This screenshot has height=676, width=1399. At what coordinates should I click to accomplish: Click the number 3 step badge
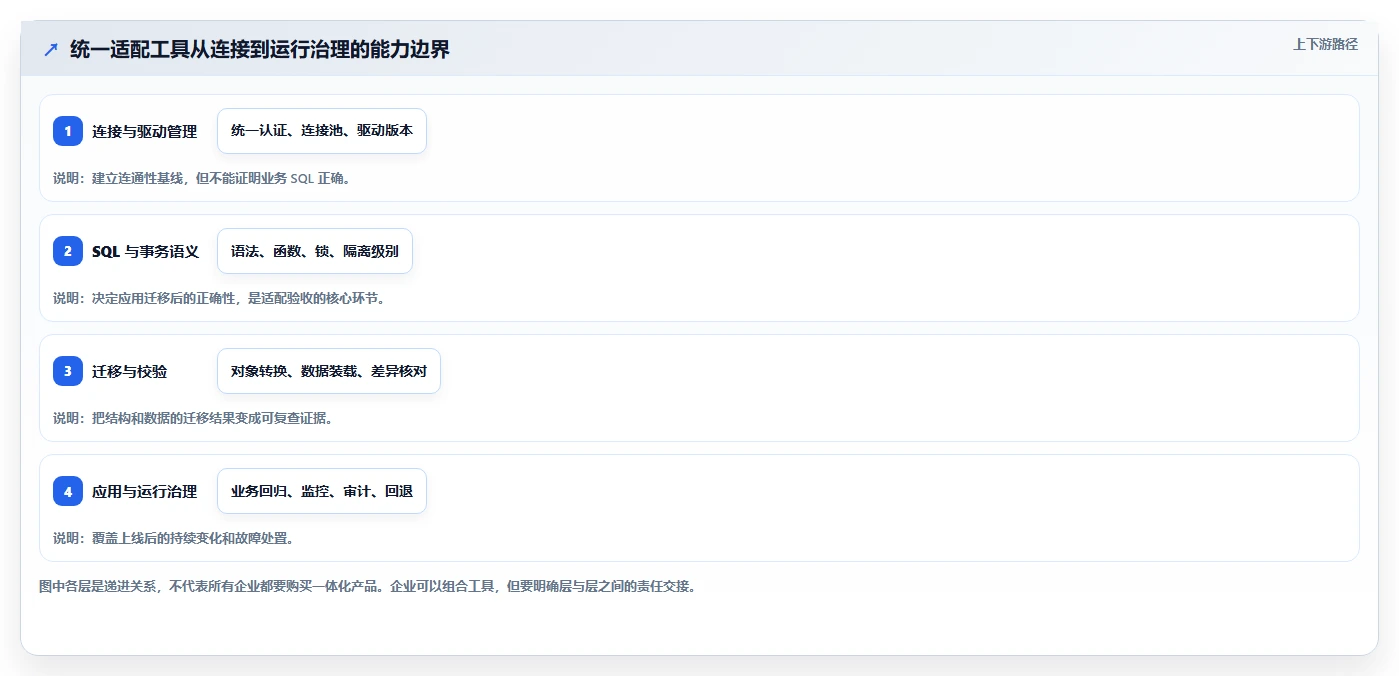(x=68, y=371)
